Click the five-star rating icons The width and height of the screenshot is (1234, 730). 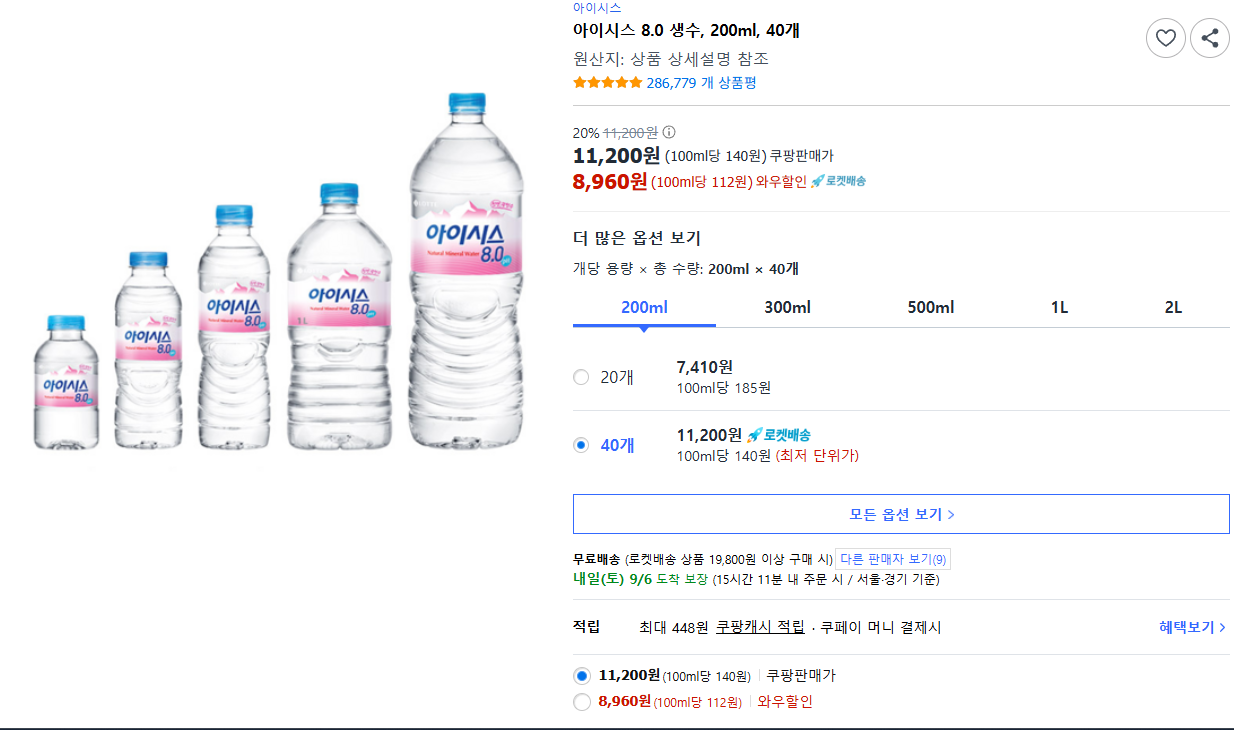(607, 83)
